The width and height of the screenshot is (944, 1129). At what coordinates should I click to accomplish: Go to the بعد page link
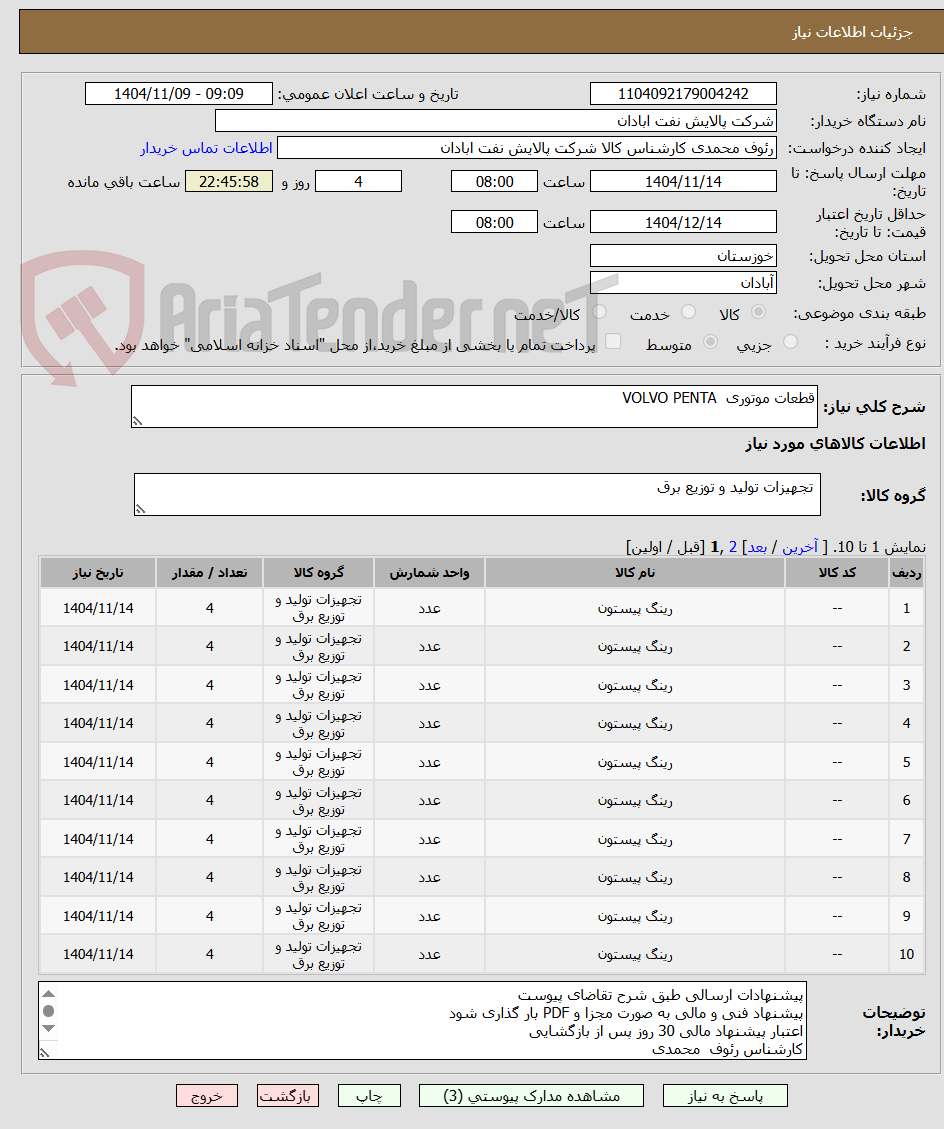[x=758, y=547]
